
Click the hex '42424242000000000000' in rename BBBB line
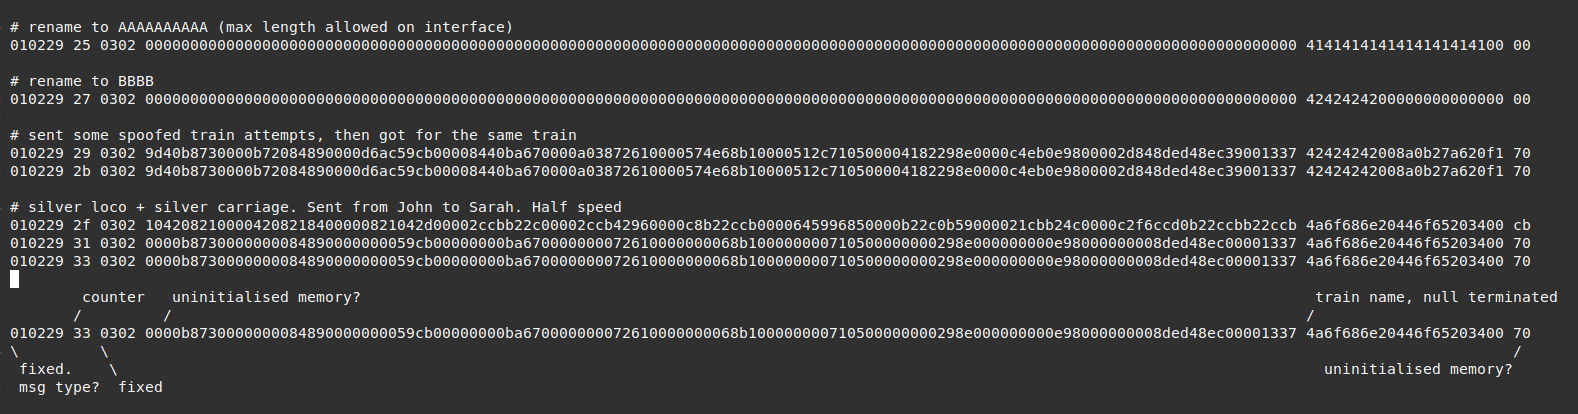click(1405, 99)
